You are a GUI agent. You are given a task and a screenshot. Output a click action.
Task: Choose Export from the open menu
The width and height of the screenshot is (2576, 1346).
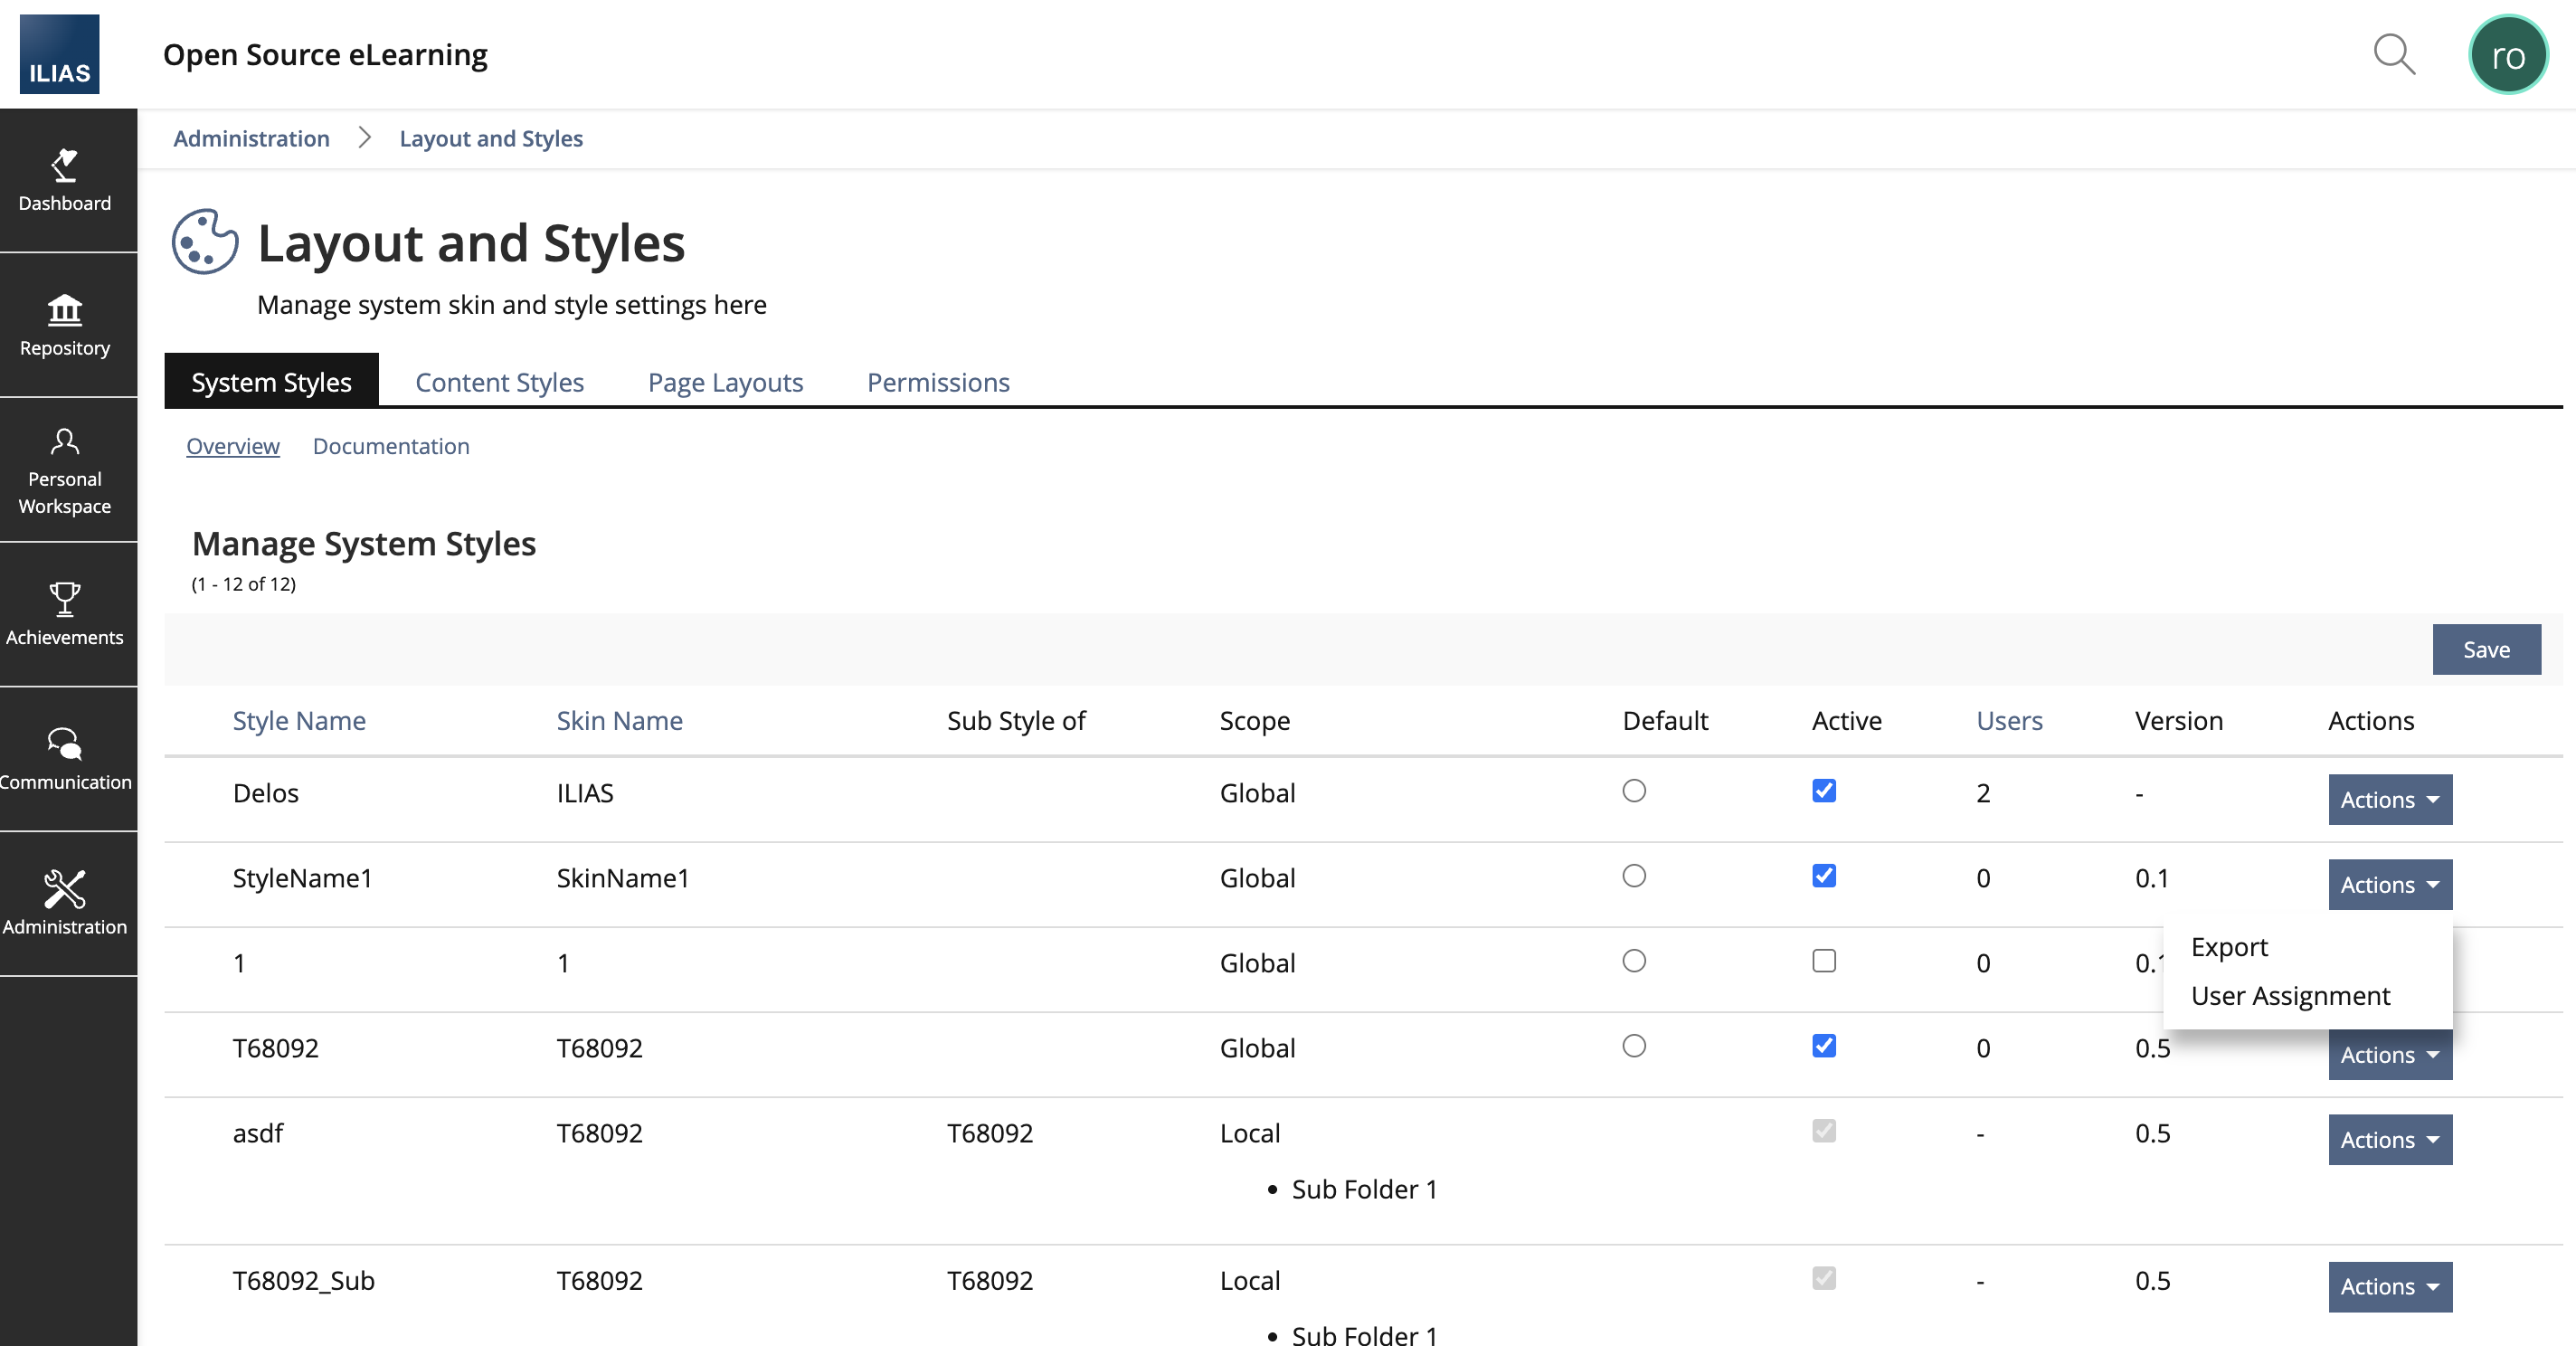2229,946
